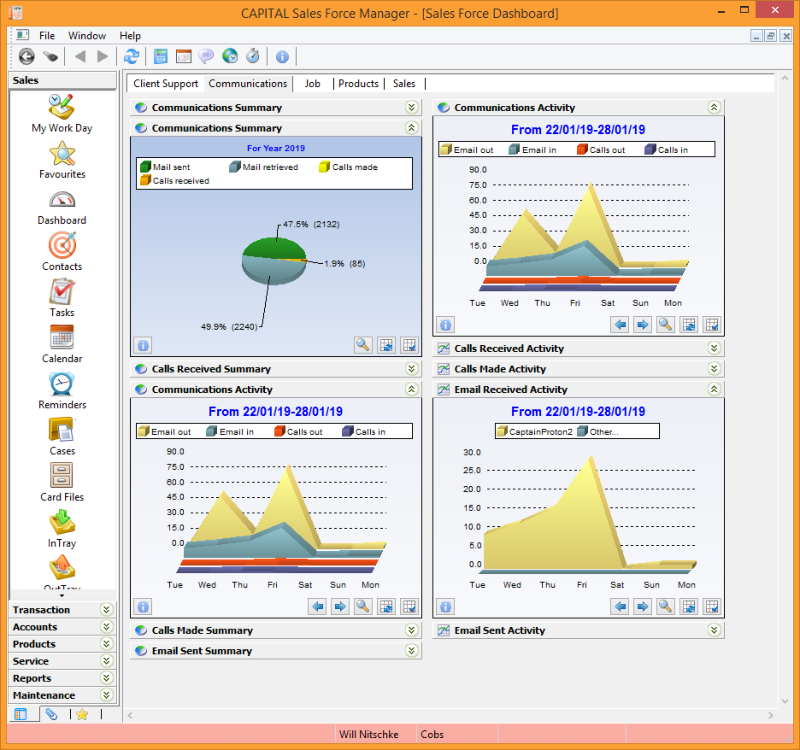Open the Dashboard sidebar item
This screenshot has width=800, height=750.
(x=62, y=208)
